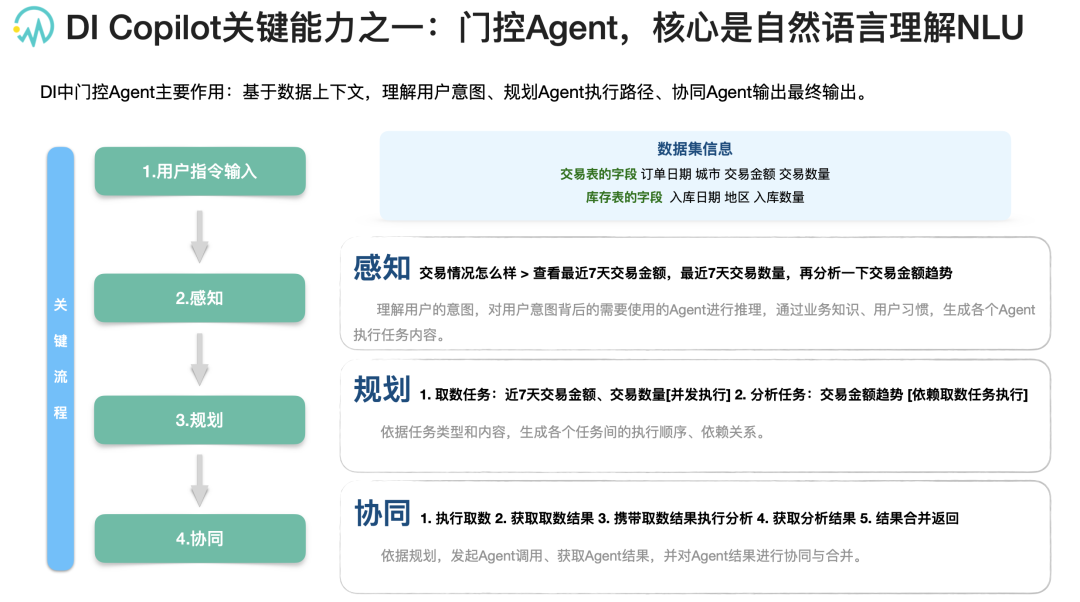Select the 4.协同 step box
1080x602 pixels.
[x=200, y=538]
